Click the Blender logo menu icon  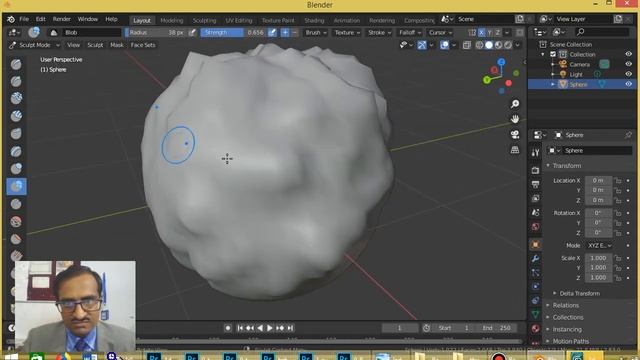pos(11,19)
